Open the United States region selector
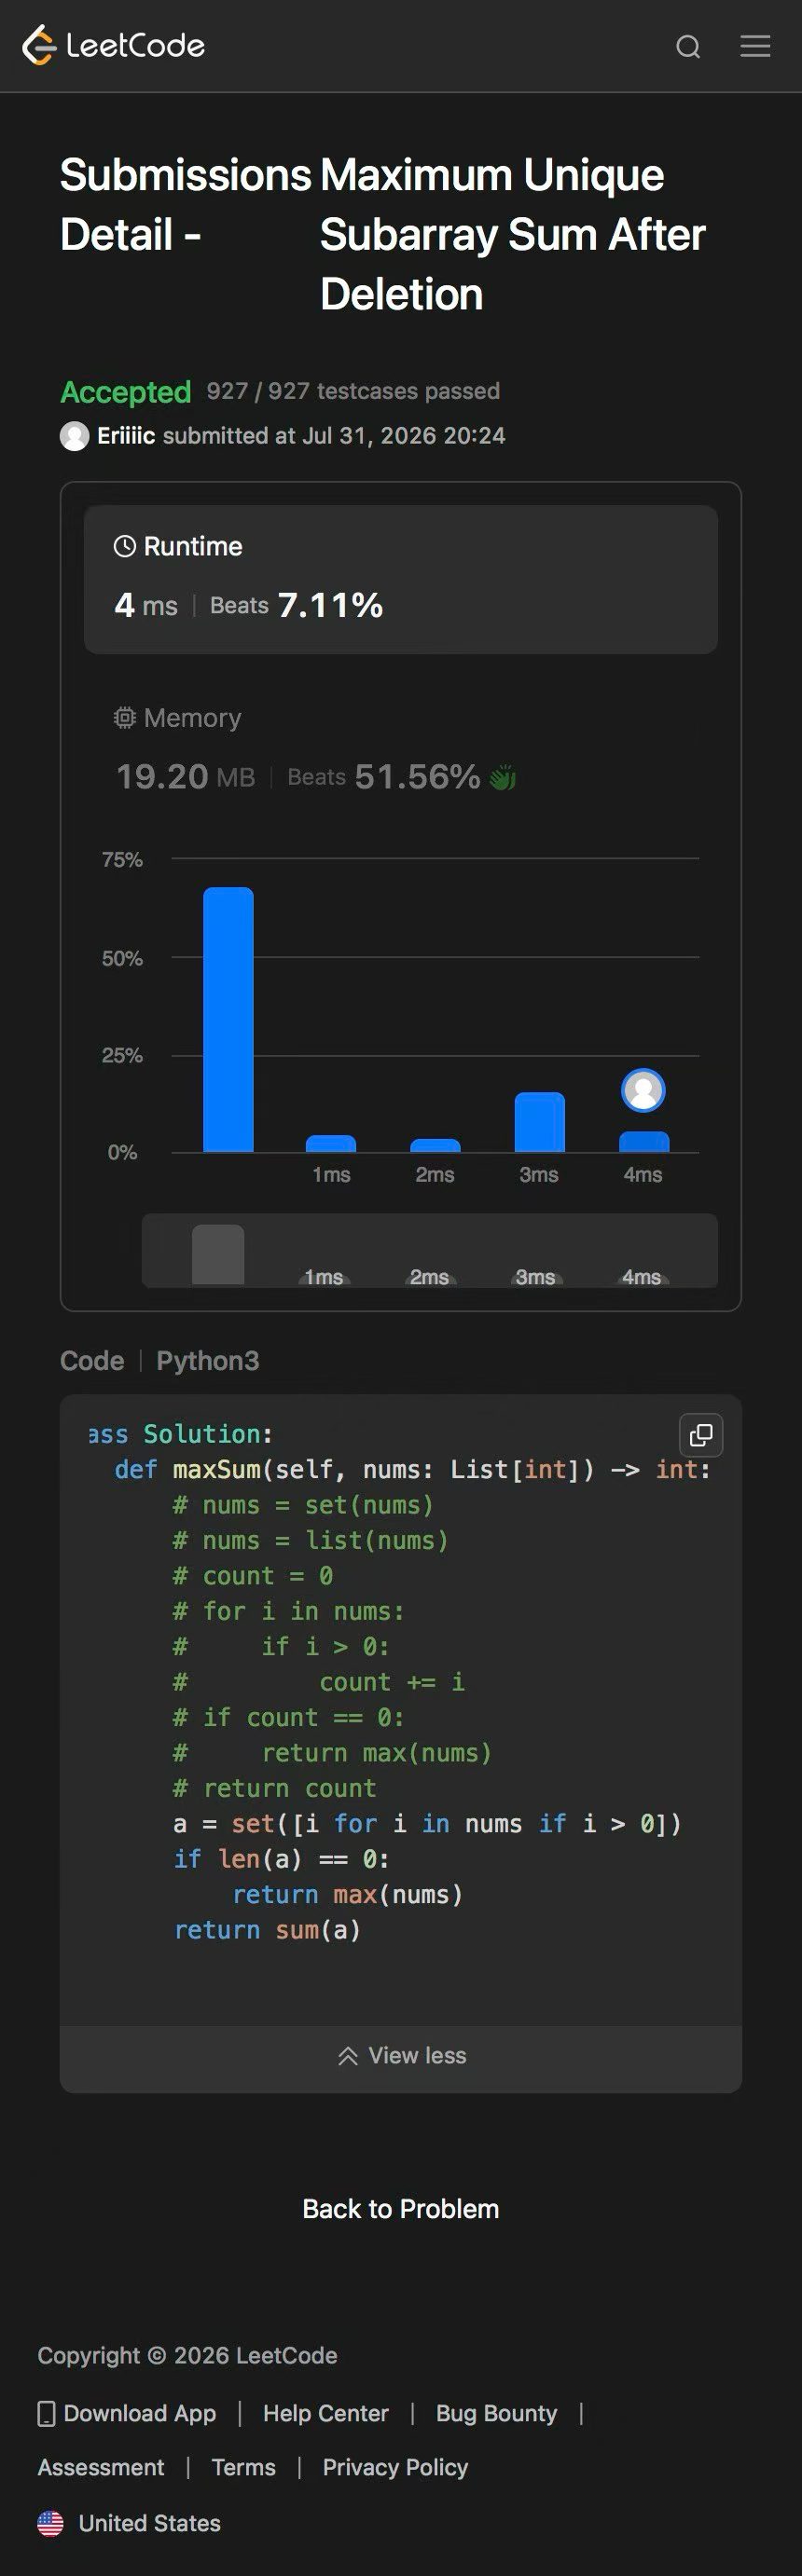The image size is (802, 2576). click(129, 2523)
